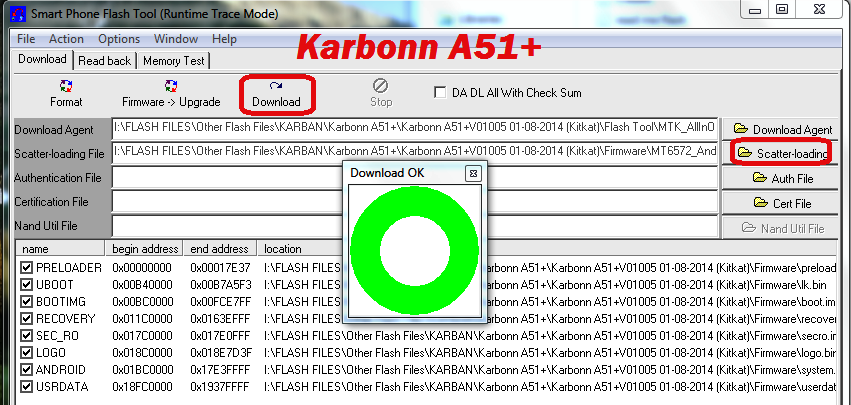Uncheck the USRDATA partition checkbox
The width and height of the screenshot is (851, 405).
26,387
